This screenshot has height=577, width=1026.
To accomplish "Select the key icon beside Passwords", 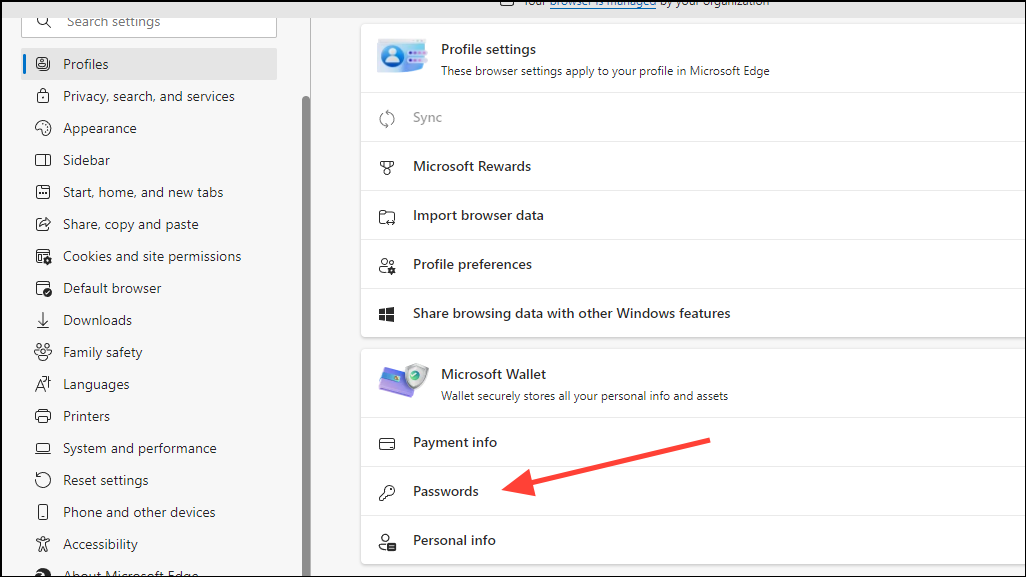I will tap(387, 491).
